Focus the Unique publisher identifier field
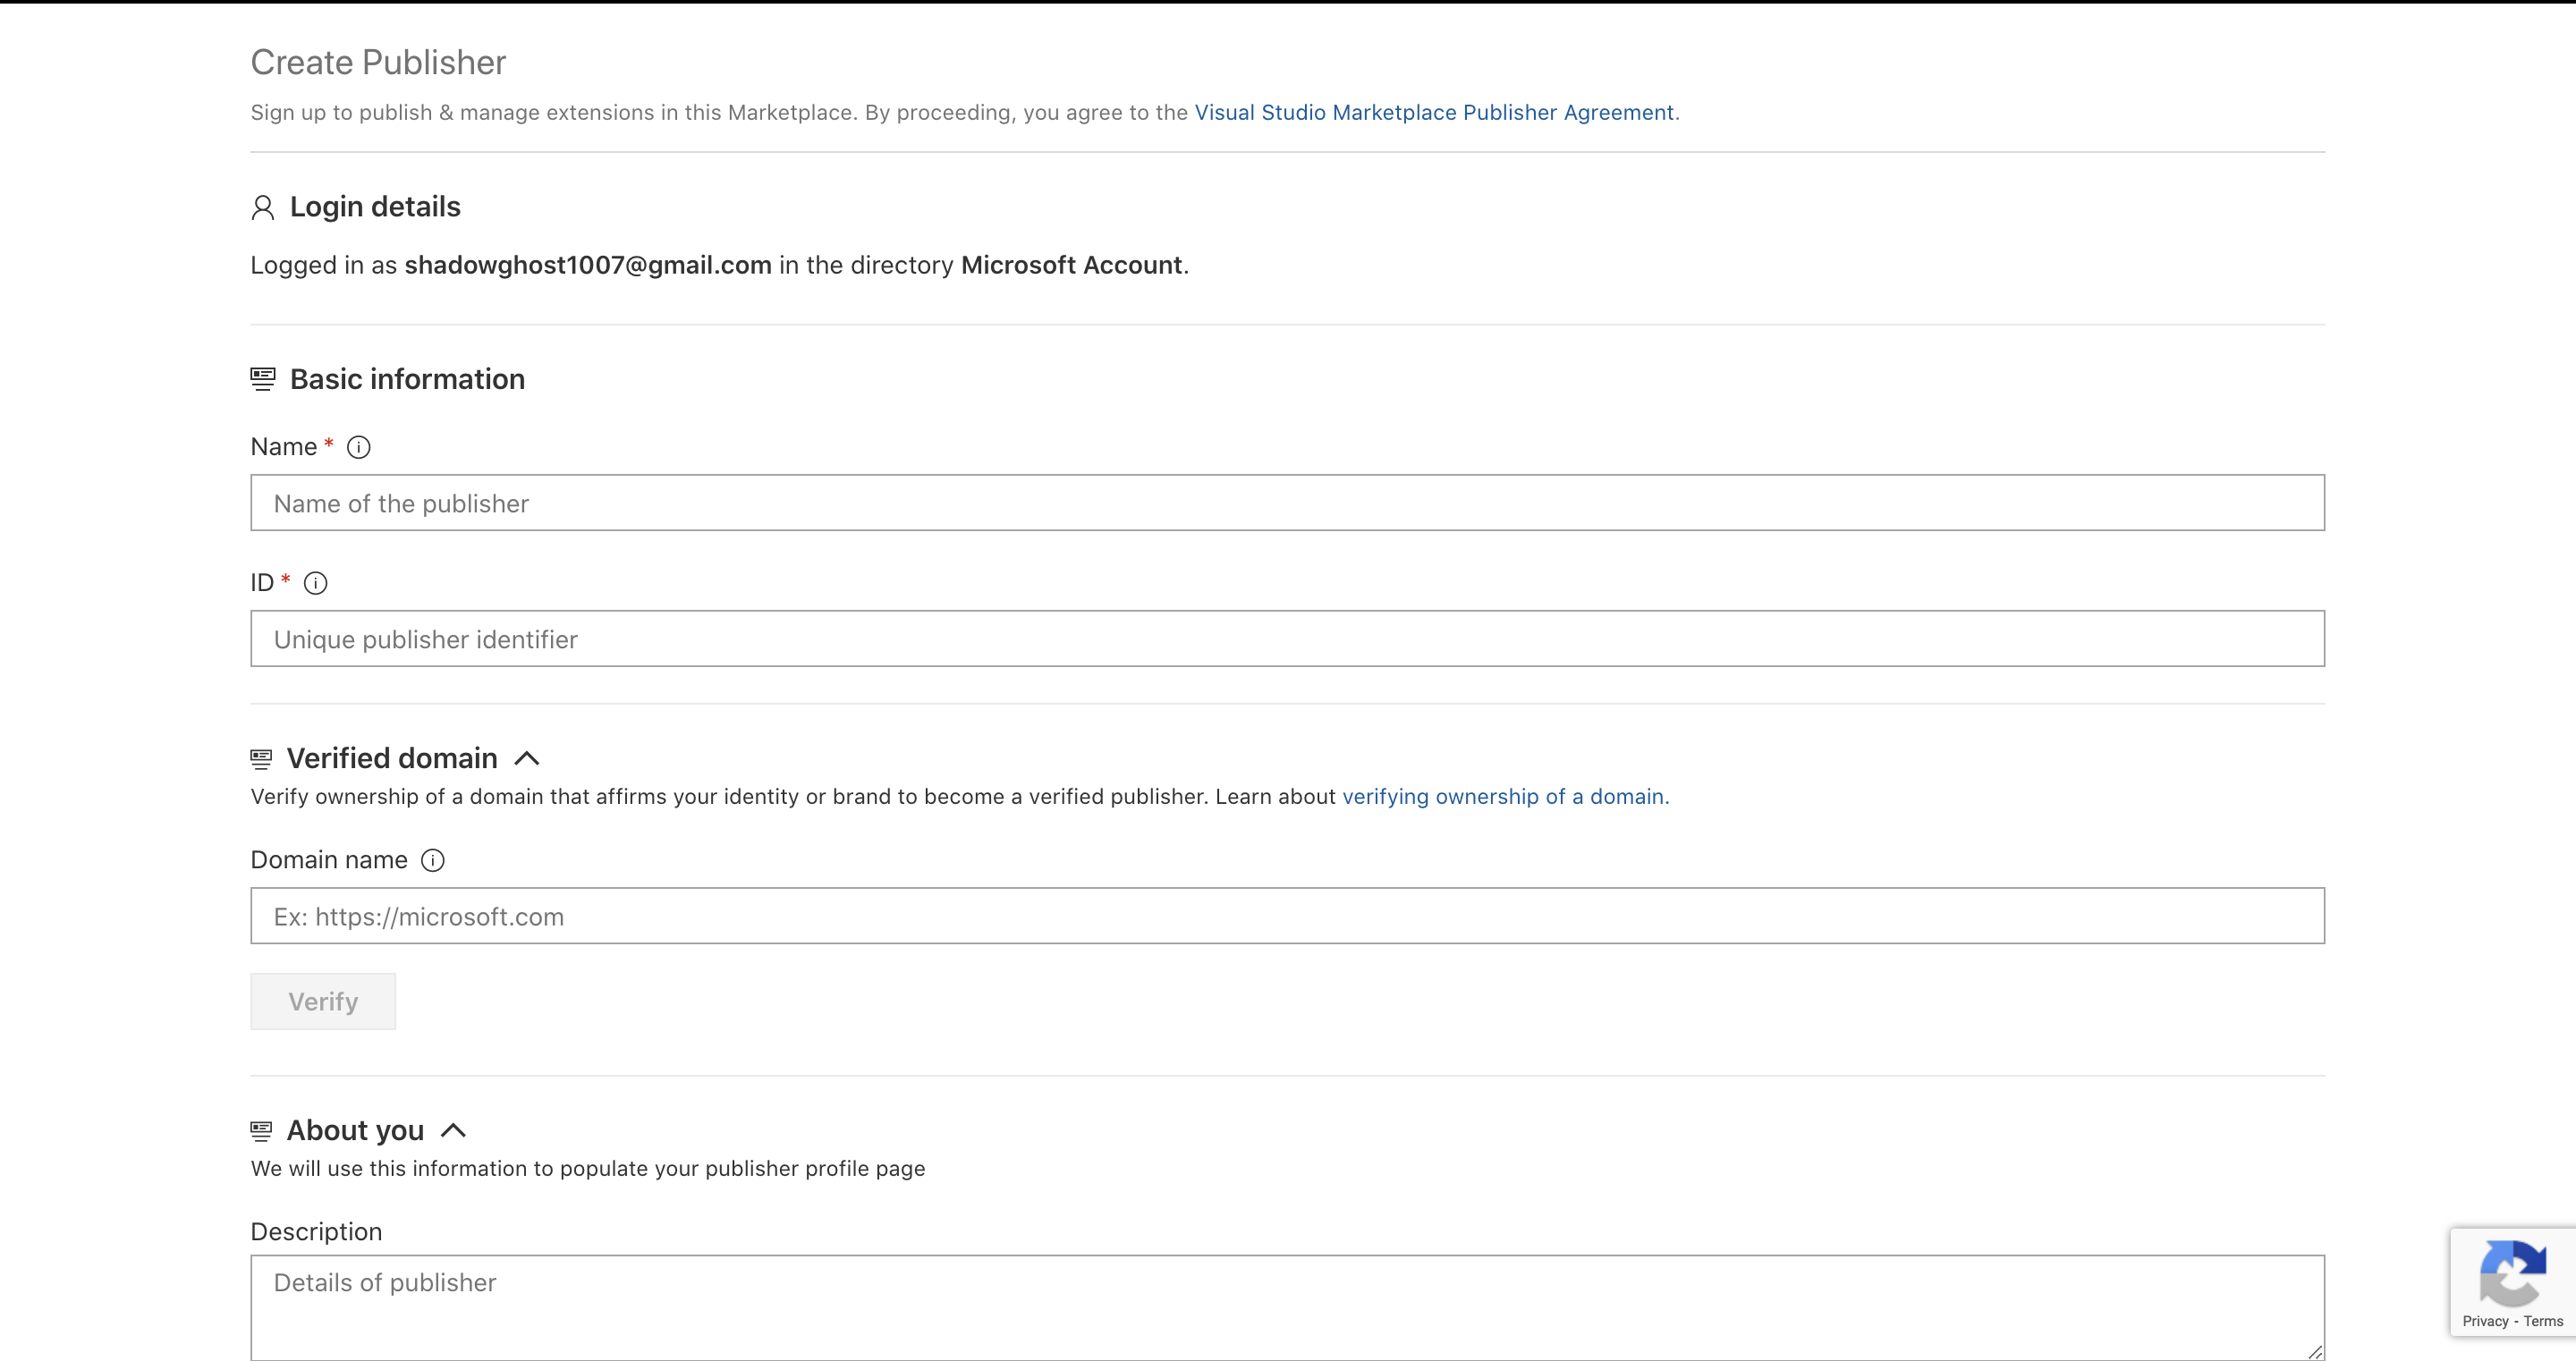This screenshot has height=1361, width=2576. 1287,639
